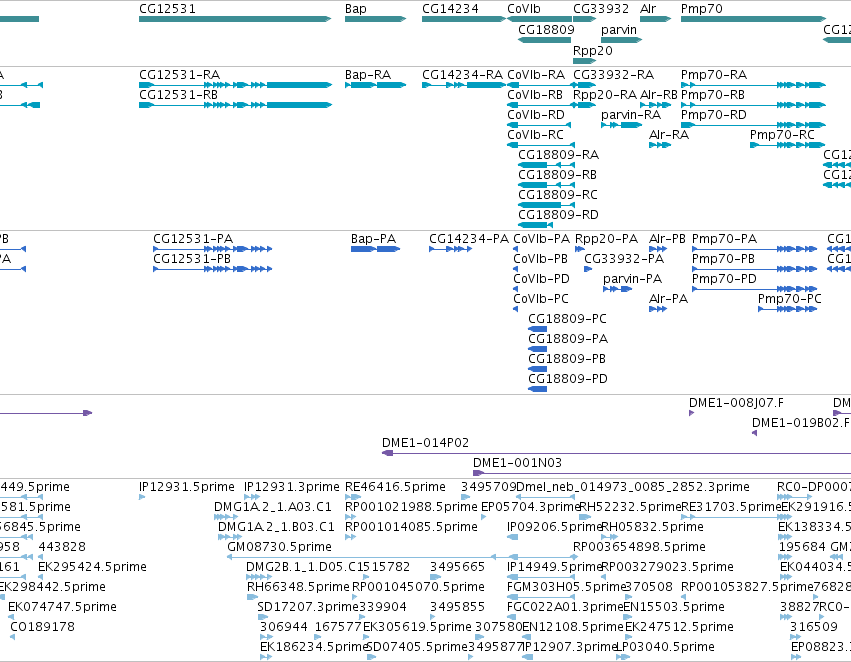Click transcript Pmp70-RA

[x=714, y=75]
